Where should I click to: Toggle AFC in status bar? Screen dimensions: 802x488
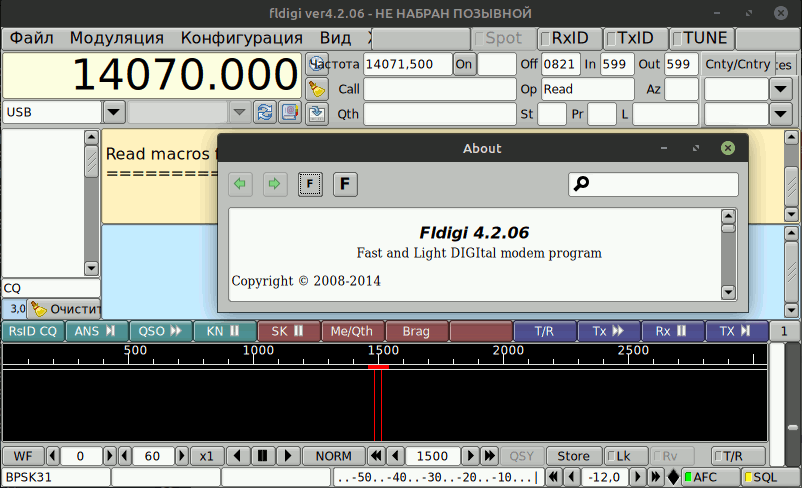pyautogui.click(x=710, y=477)
